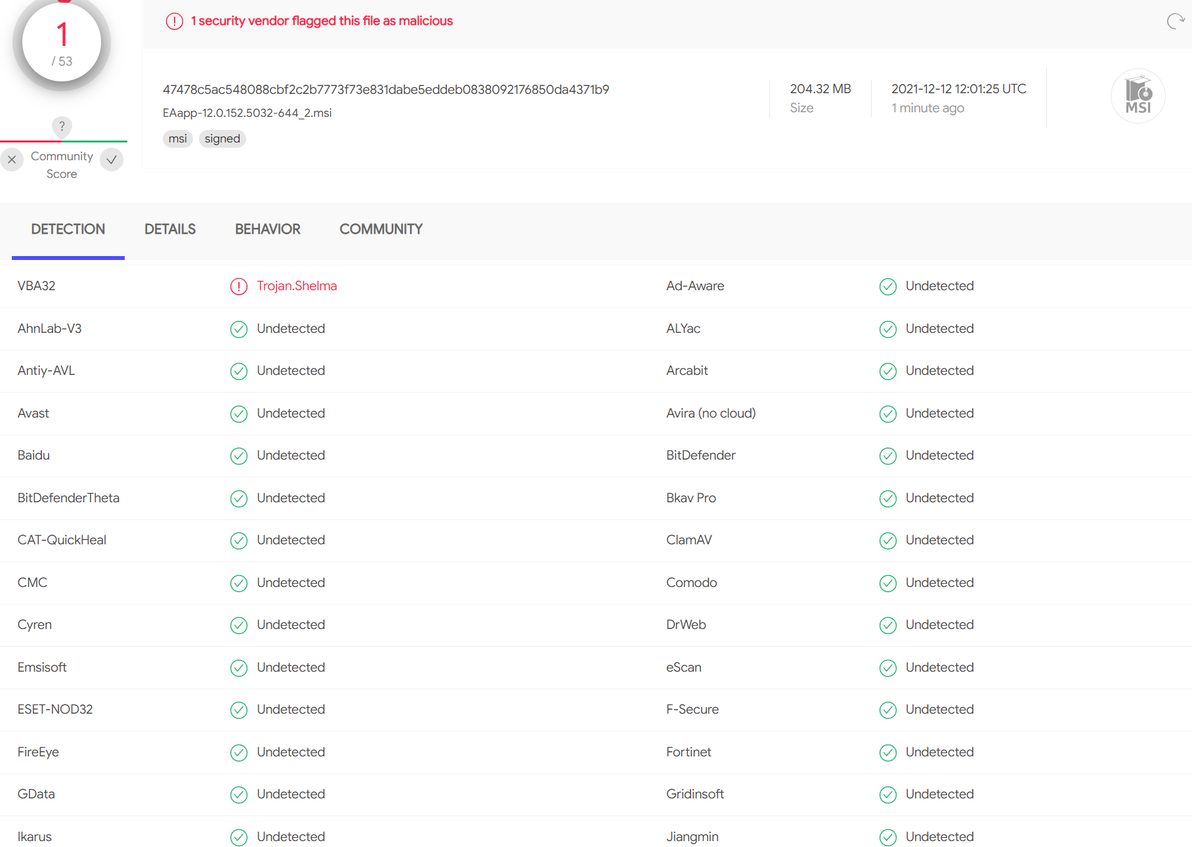This screenshot has height=847, width=1192.
Task: Click the Trojan.Shelma detection result
Action: (x=297, y=286)
